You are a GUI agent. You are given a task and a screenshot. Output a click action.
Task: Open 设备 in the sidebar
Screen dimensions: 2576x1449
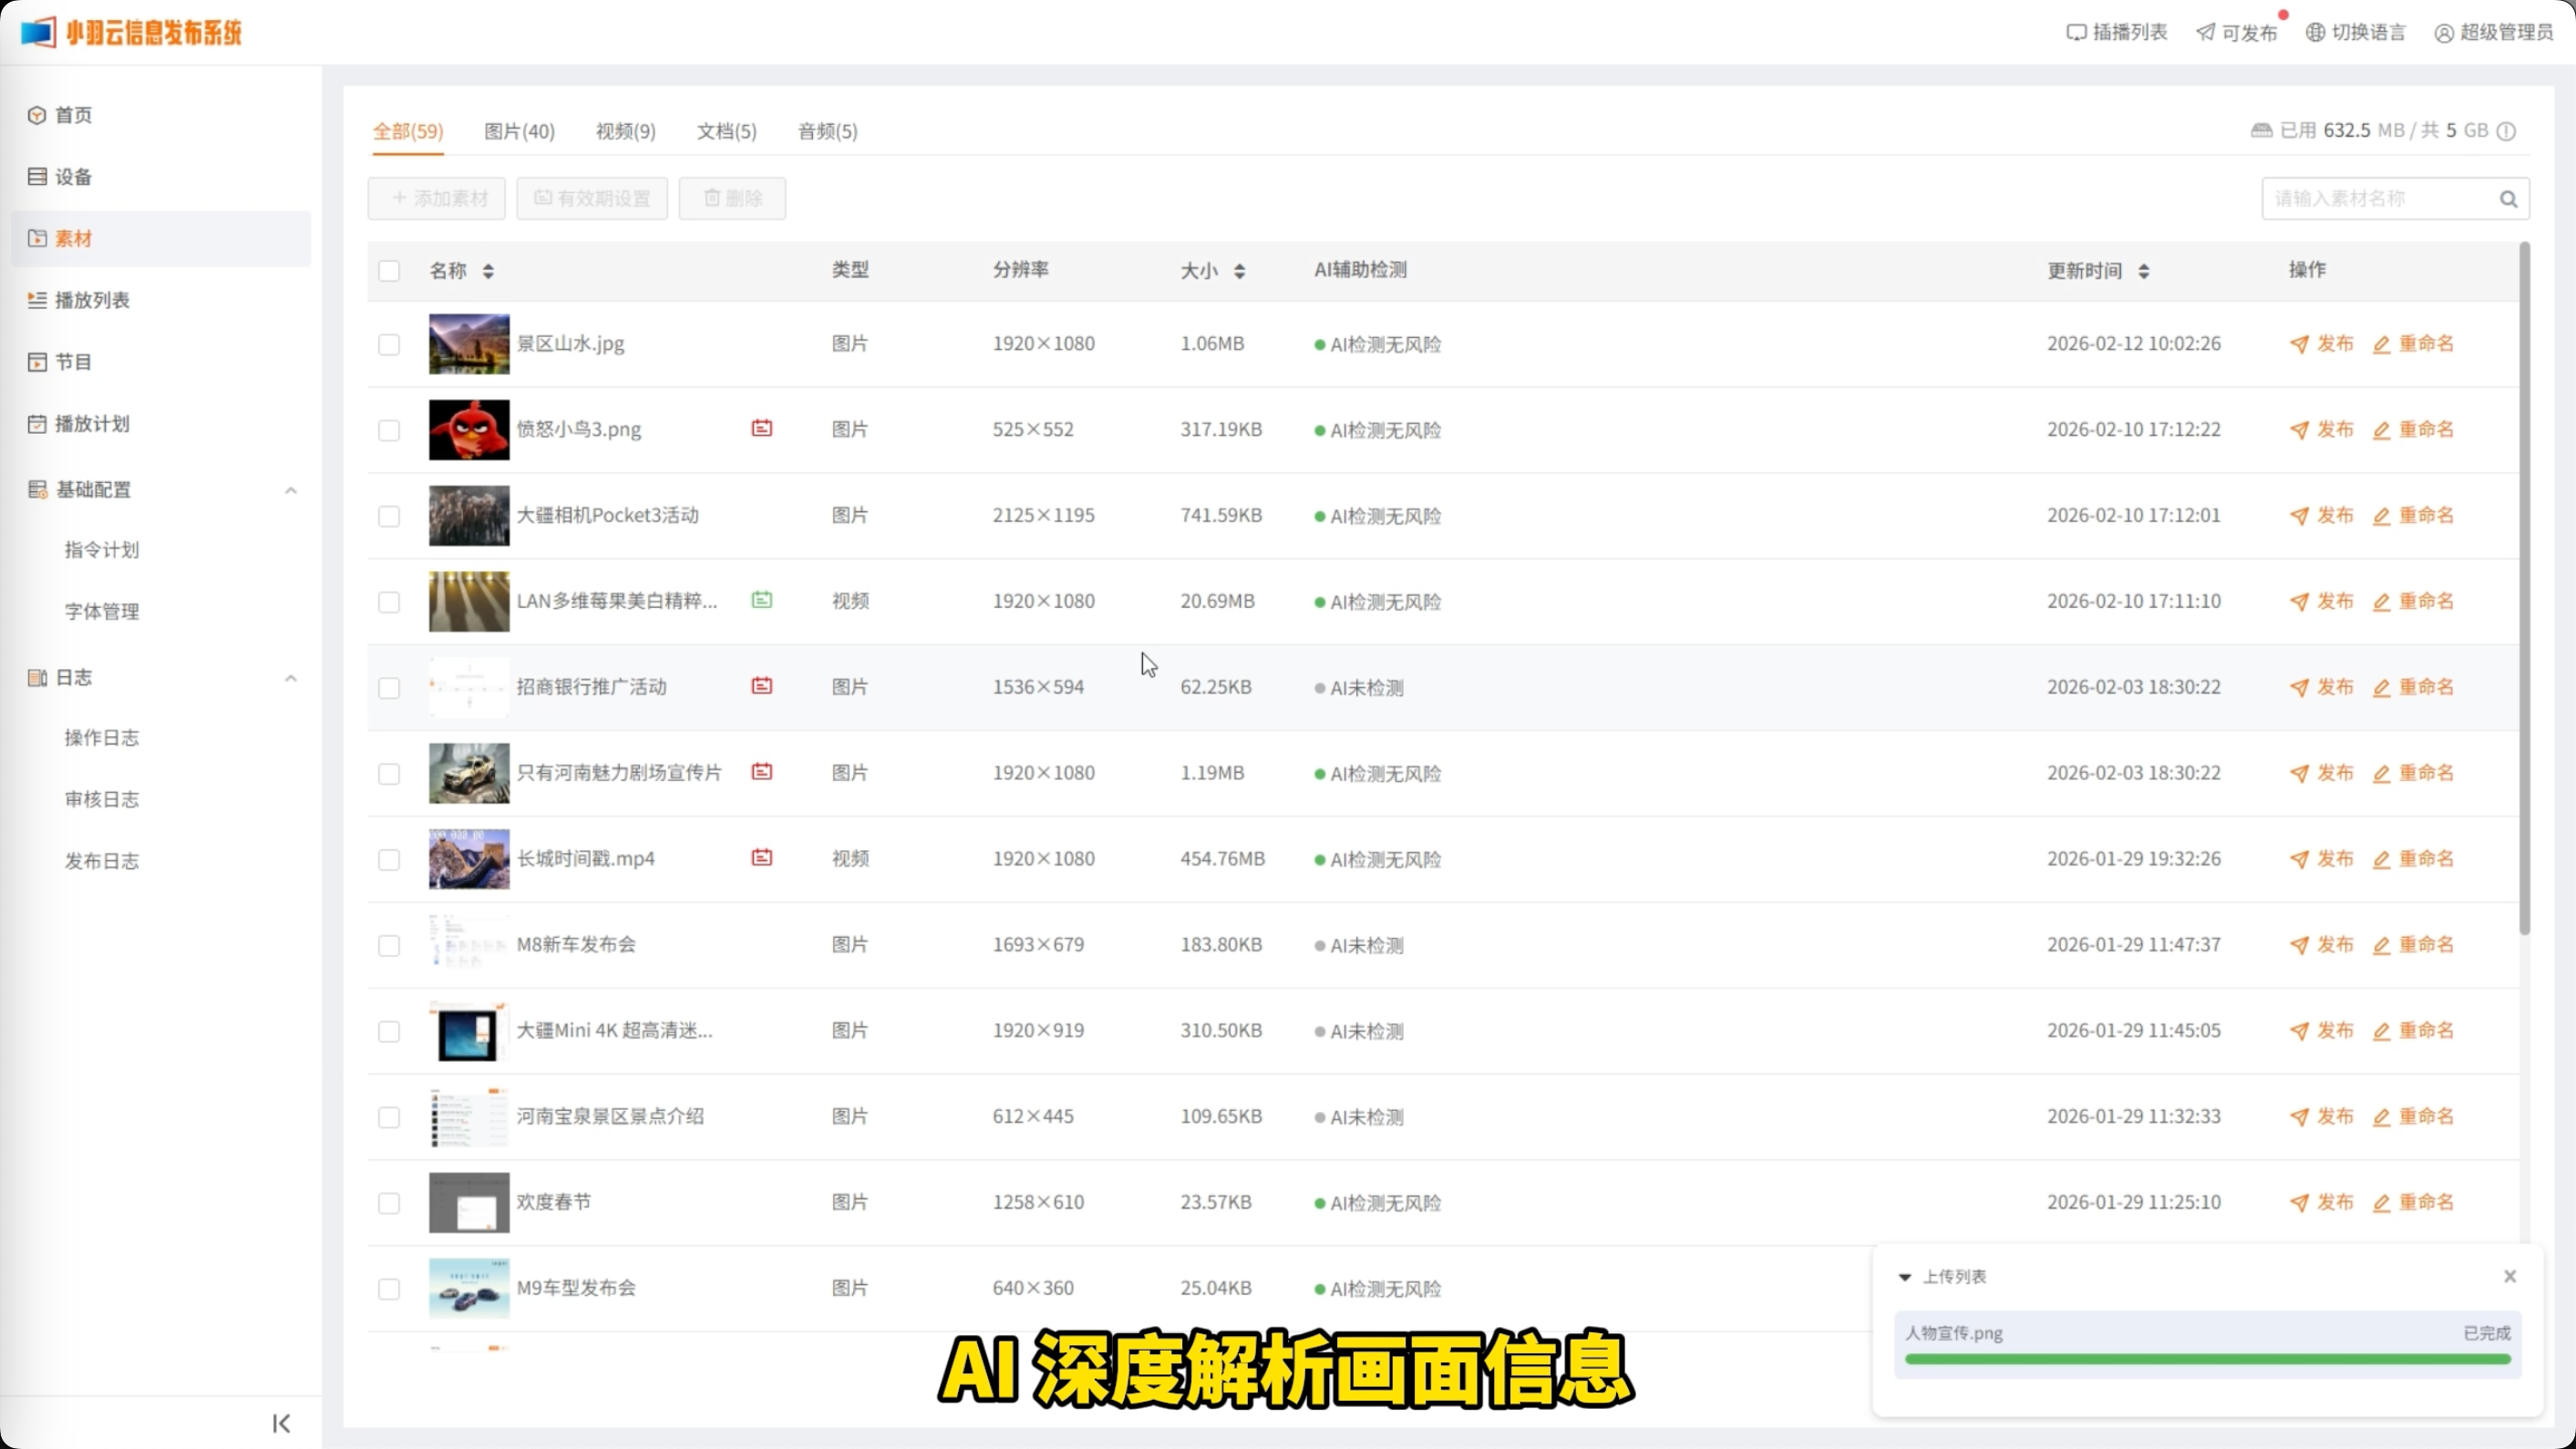[72, 177]
